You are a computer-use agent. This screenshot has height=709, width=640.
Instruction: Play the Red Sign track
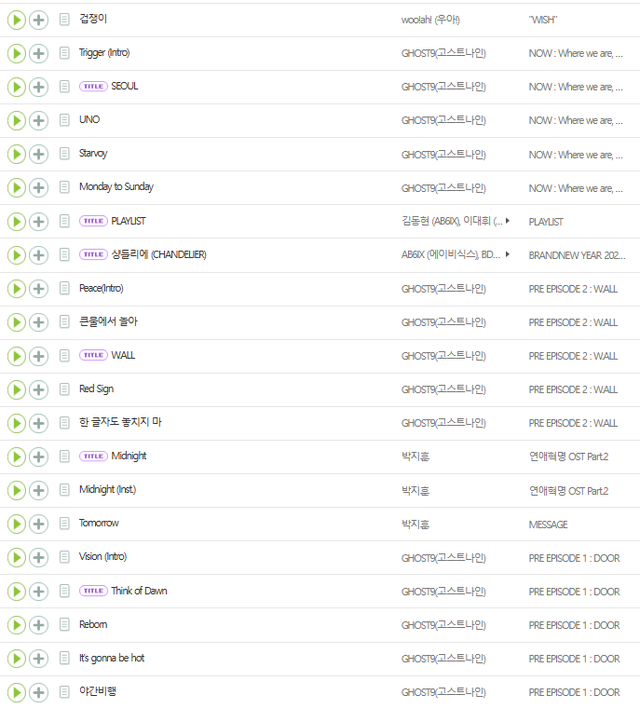pyautogui.click(x=16, y=389)
